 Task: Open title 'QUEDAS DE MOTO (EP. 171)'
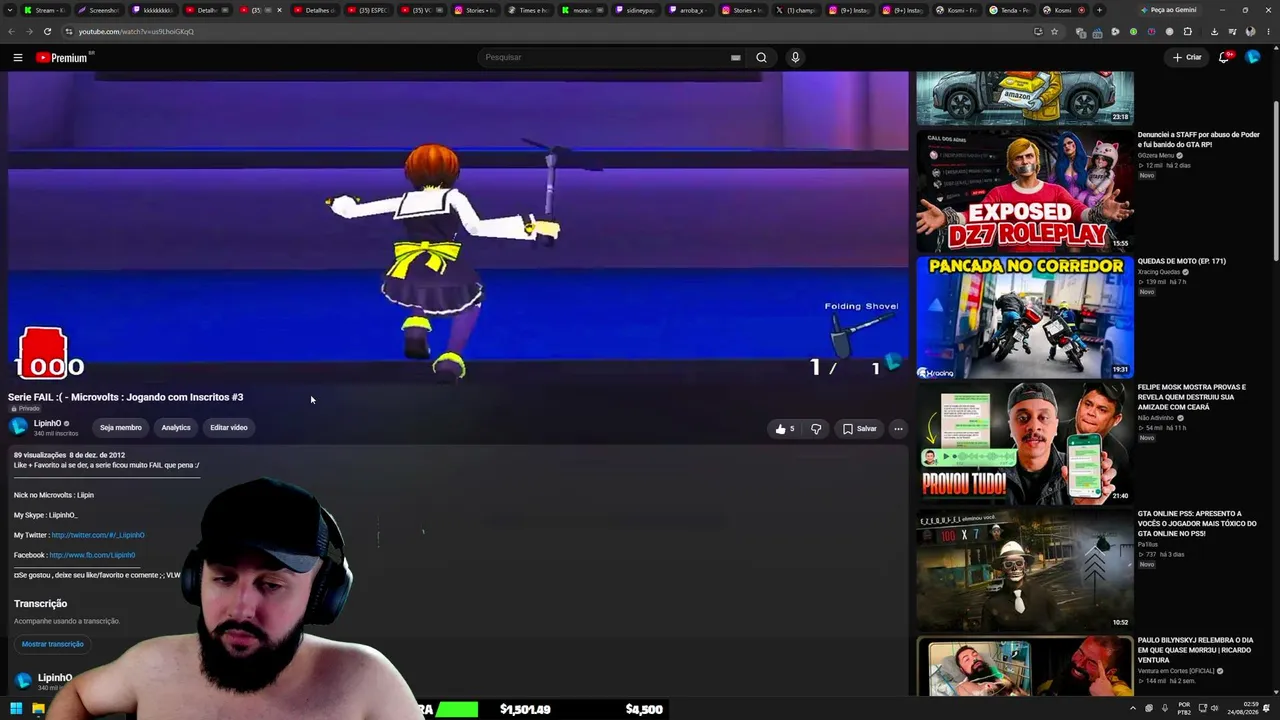(1181, 261)
